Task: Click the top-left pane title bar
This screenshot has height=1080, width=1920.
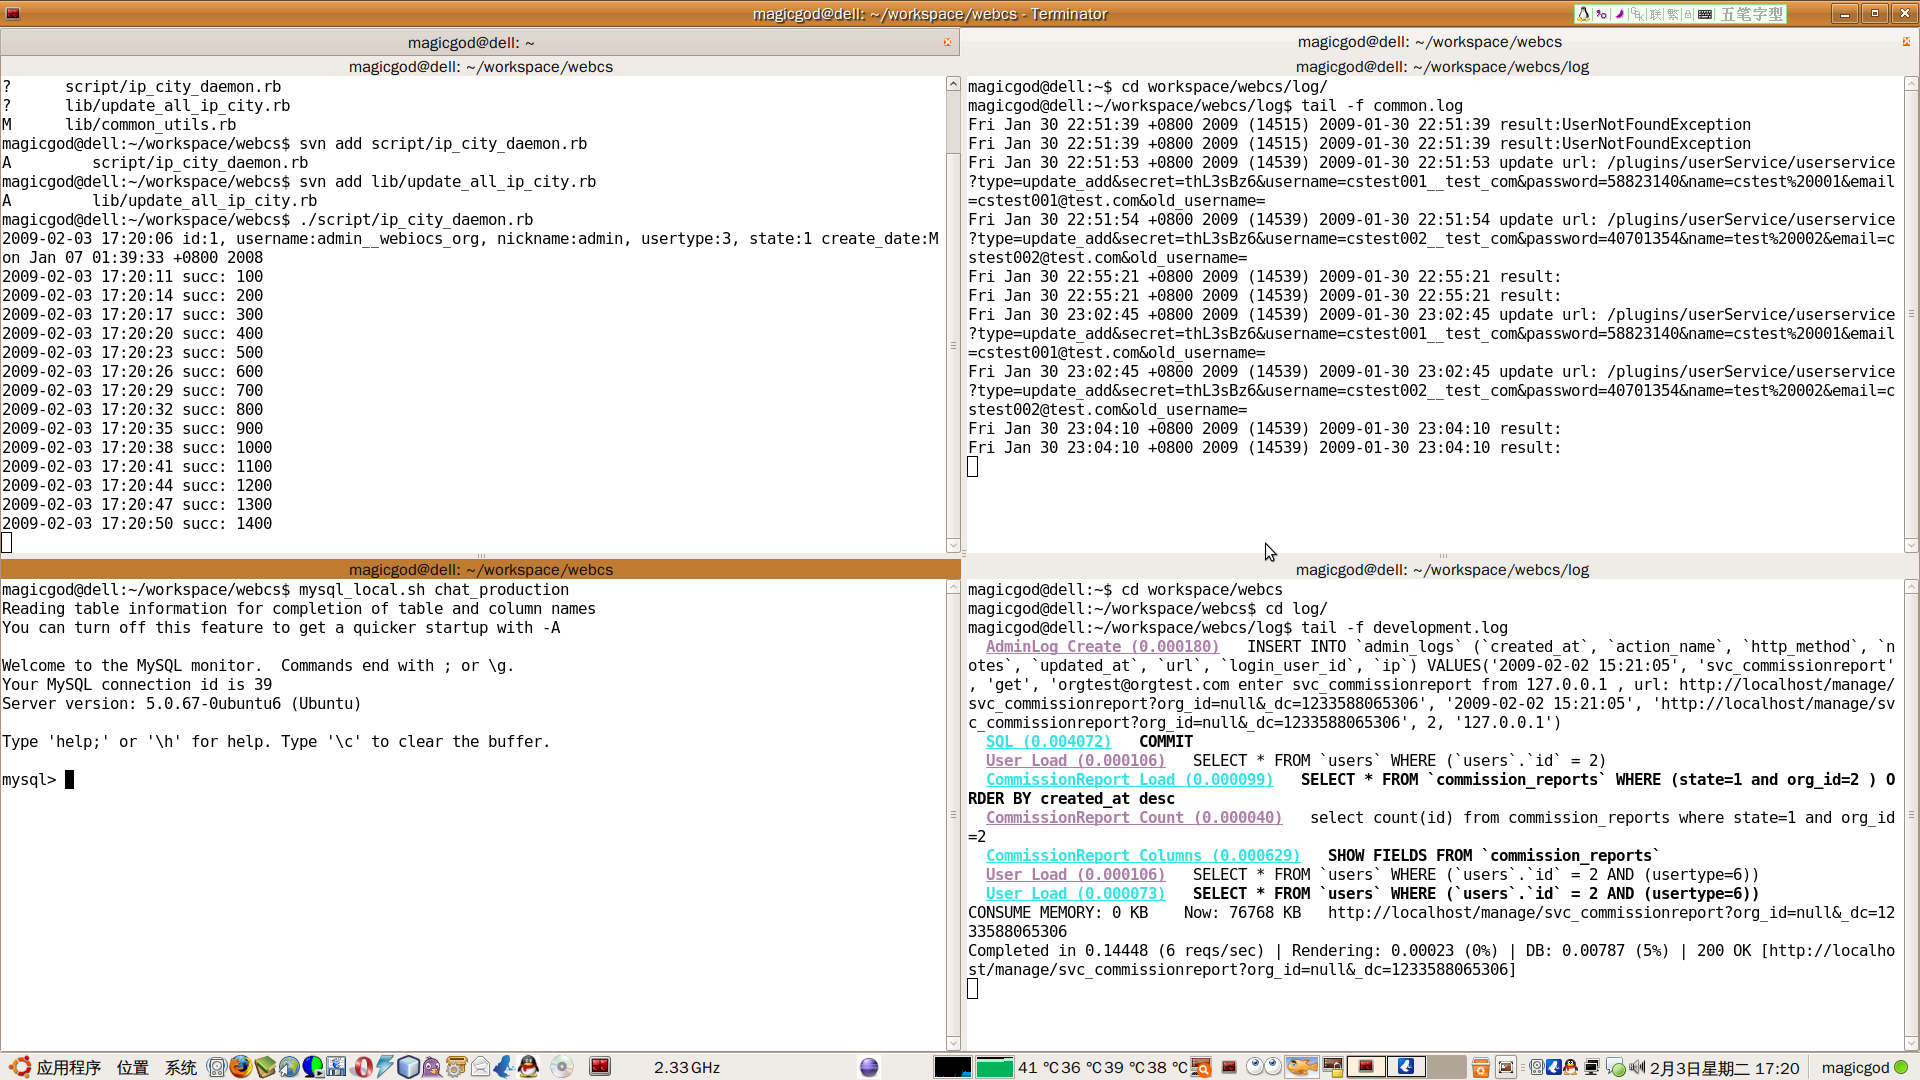Action: pyautogui.click(x=480, y=67)
